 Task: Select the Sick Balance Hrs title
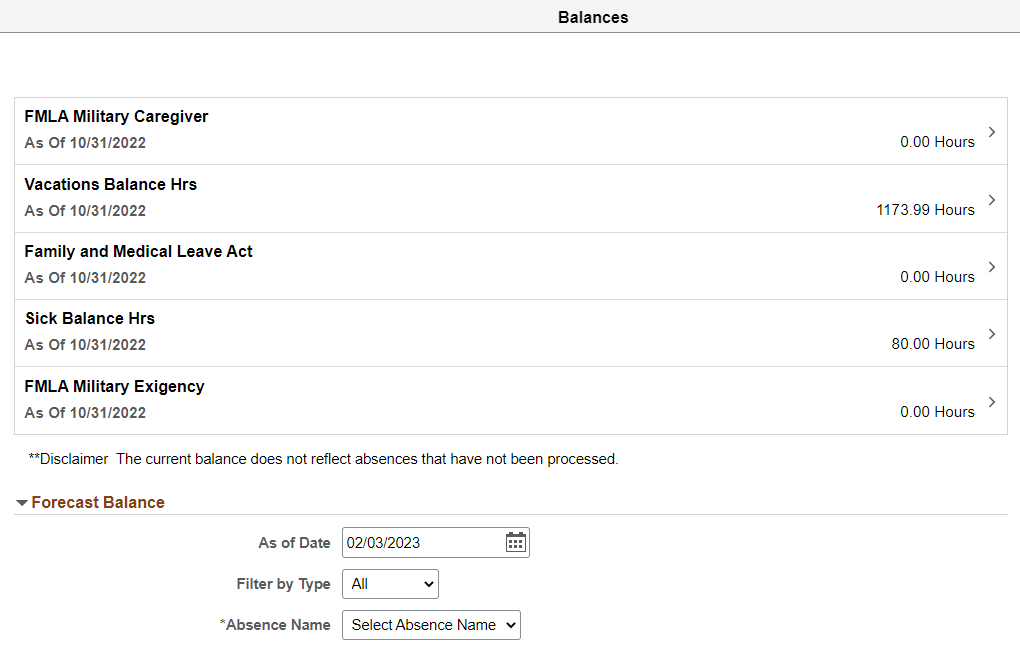pos(89,319)
